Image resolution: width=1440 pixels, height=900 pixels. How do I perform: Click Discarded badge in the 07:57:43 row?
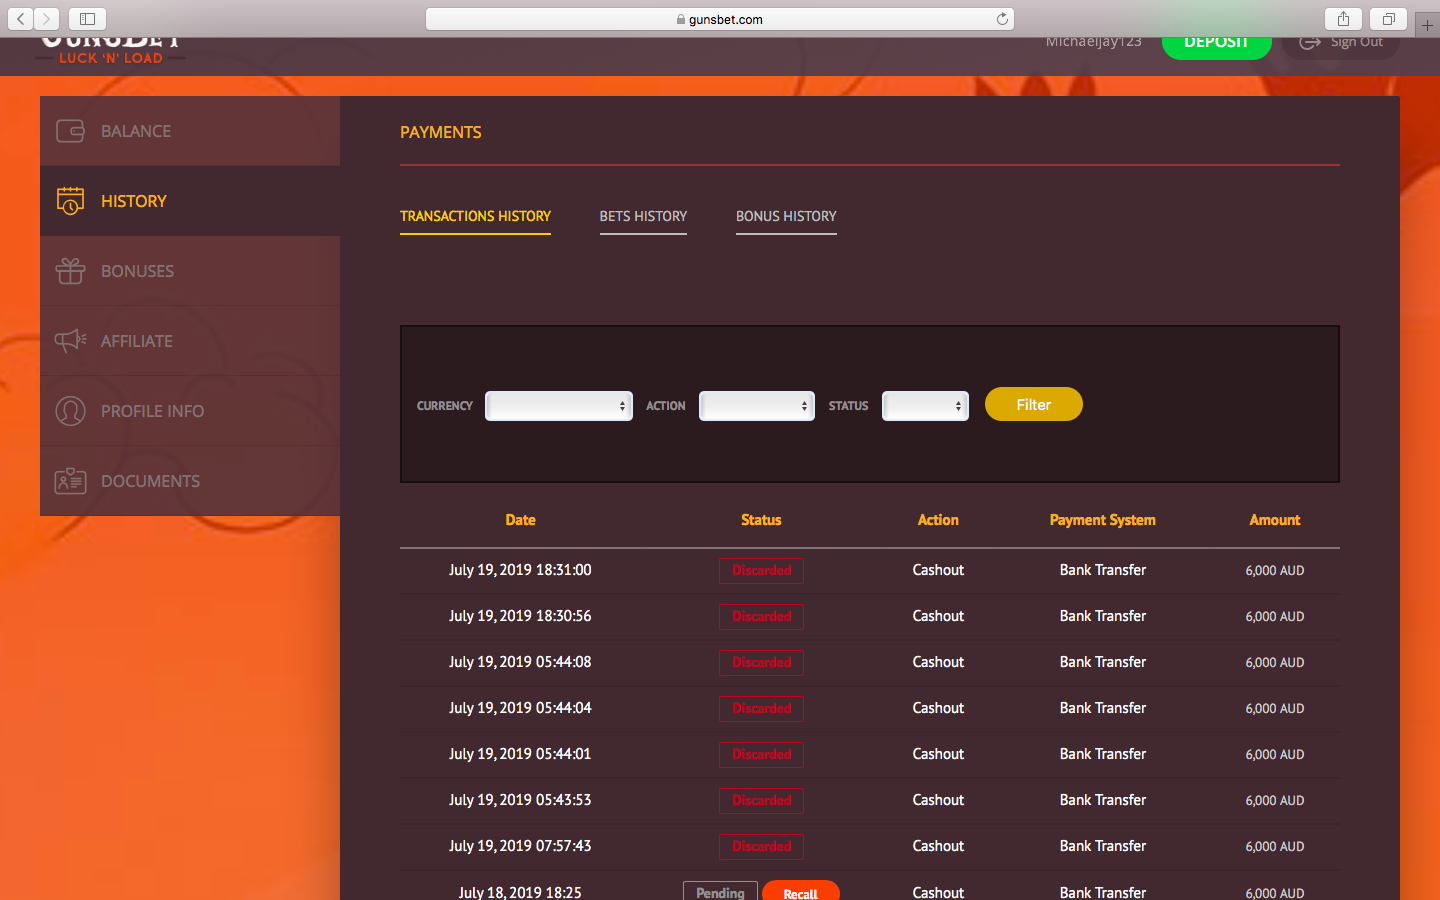coord(761,846)
